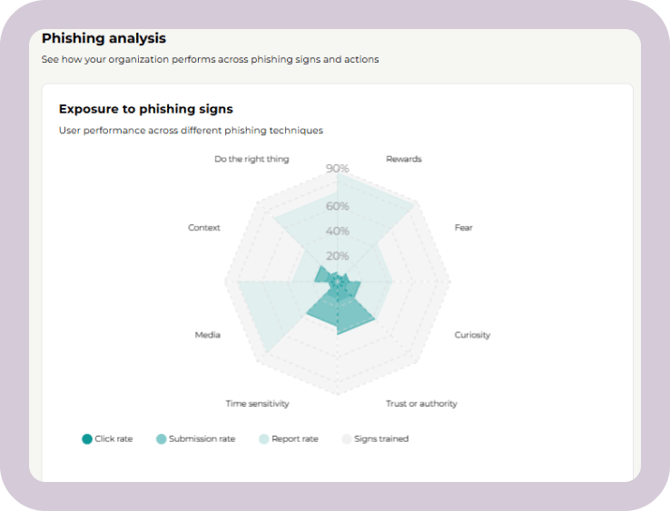The height and width of the screenshot is (511, 670).
Task: Click the grey Signs trained legend dot
Action: (x=347, y=439)
